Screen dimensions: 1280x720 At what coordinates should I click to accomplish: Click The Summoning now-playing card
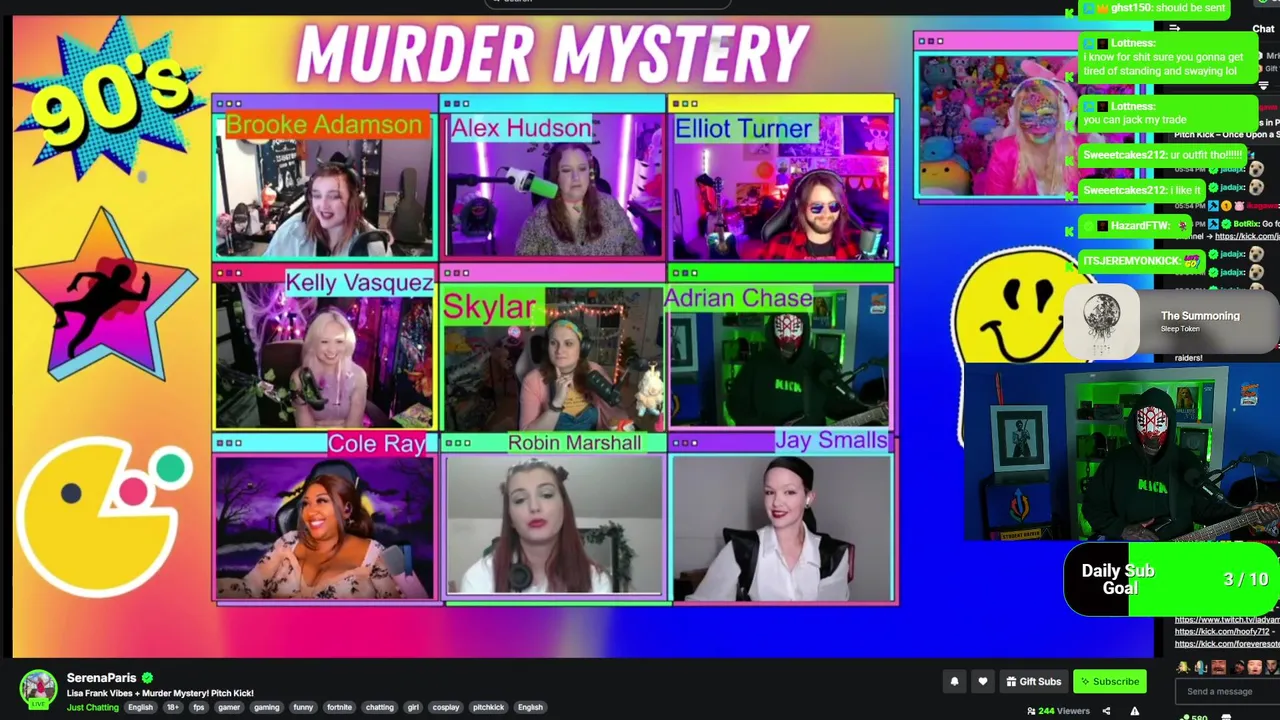pos(1172,321)
